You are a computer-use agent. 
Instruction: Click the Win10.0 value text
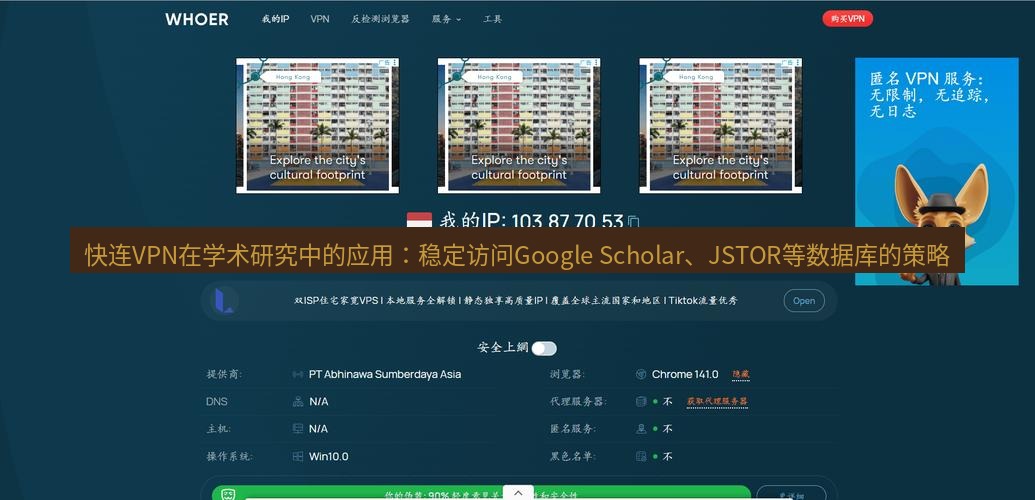tap(329, 456)
